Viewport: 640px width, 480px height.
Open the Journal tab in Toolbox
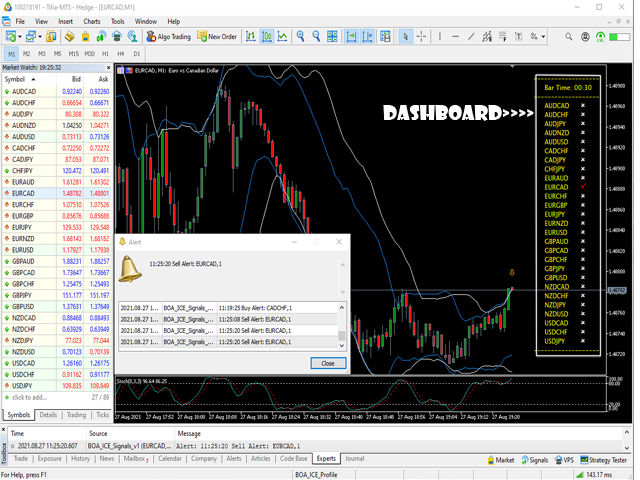[x=354, y=459]
